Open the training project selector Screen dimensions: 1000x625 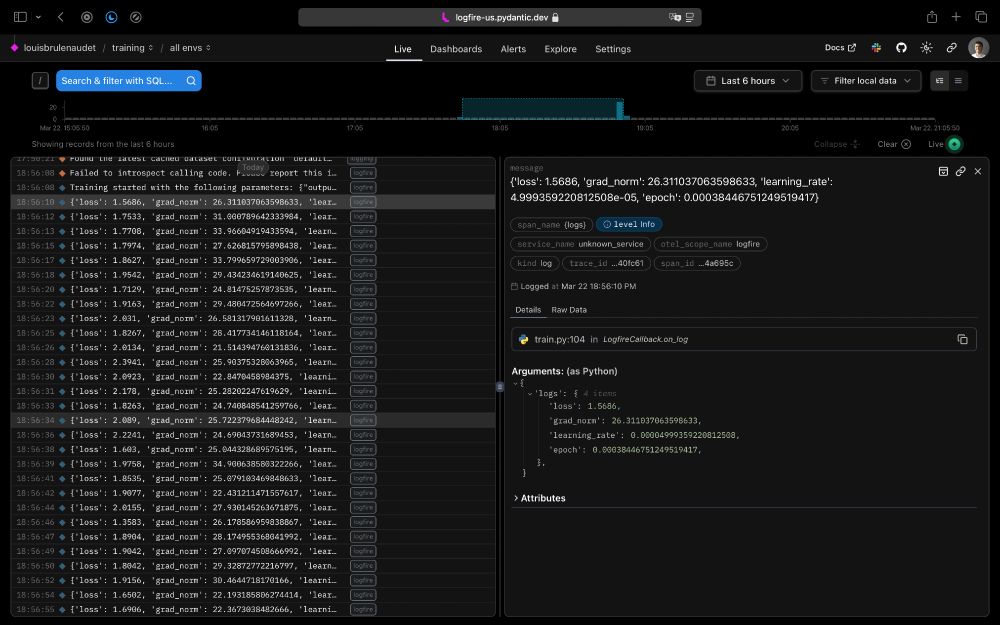pyautogui.click(x=132, y=48)
